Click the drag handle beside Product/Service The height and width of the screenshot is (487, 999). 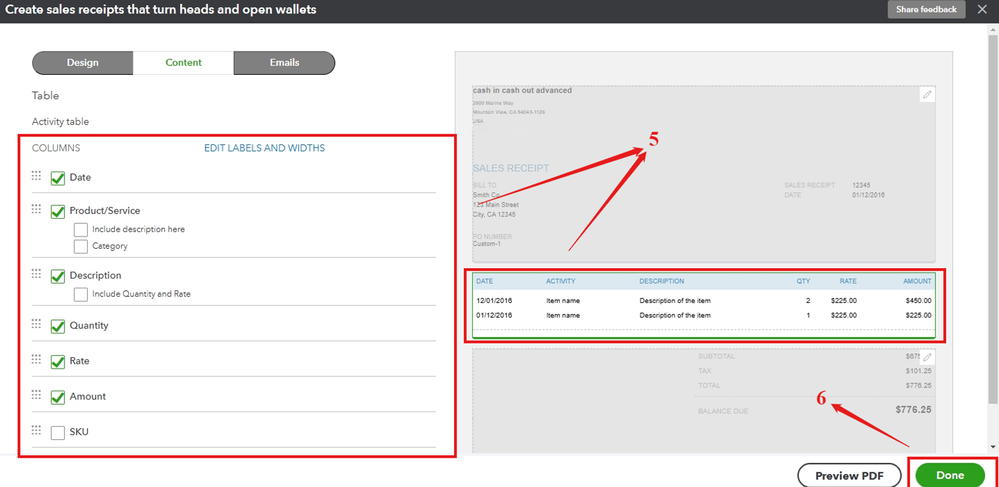36,208
